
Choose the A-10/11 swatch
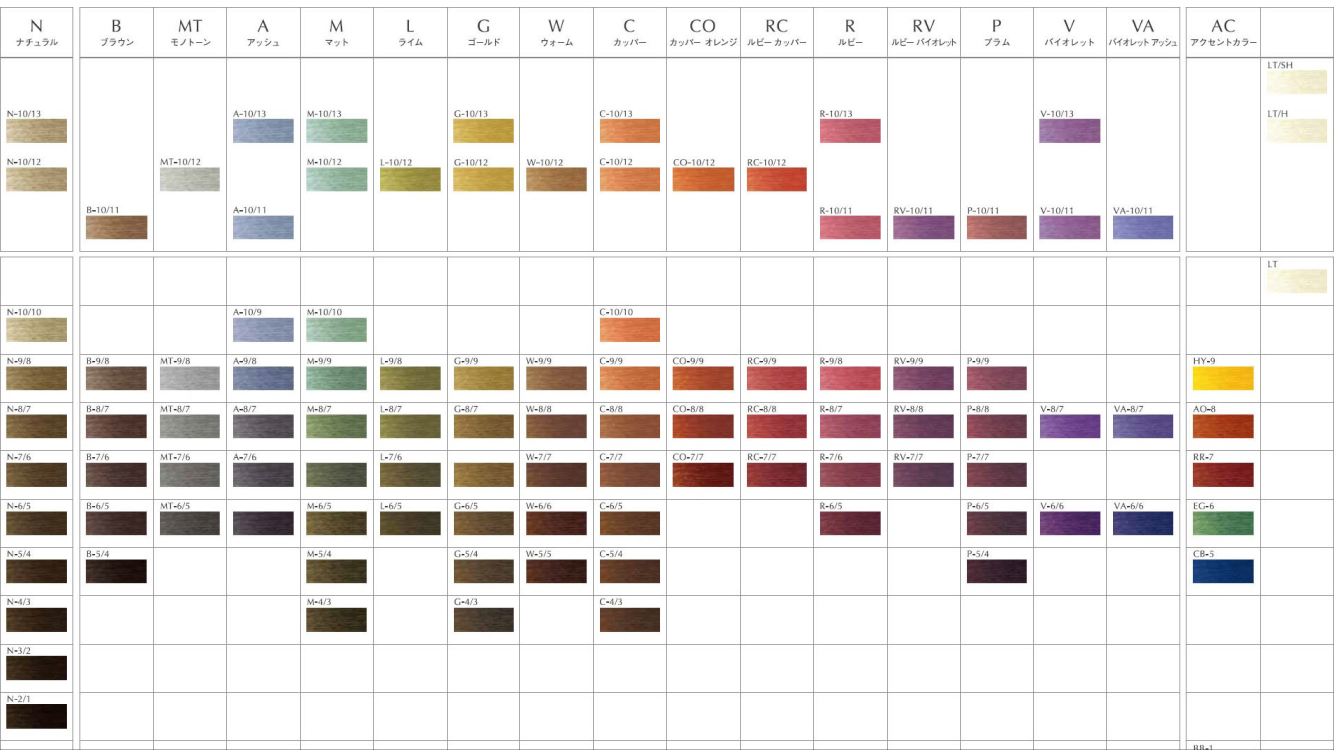point(263,227)
